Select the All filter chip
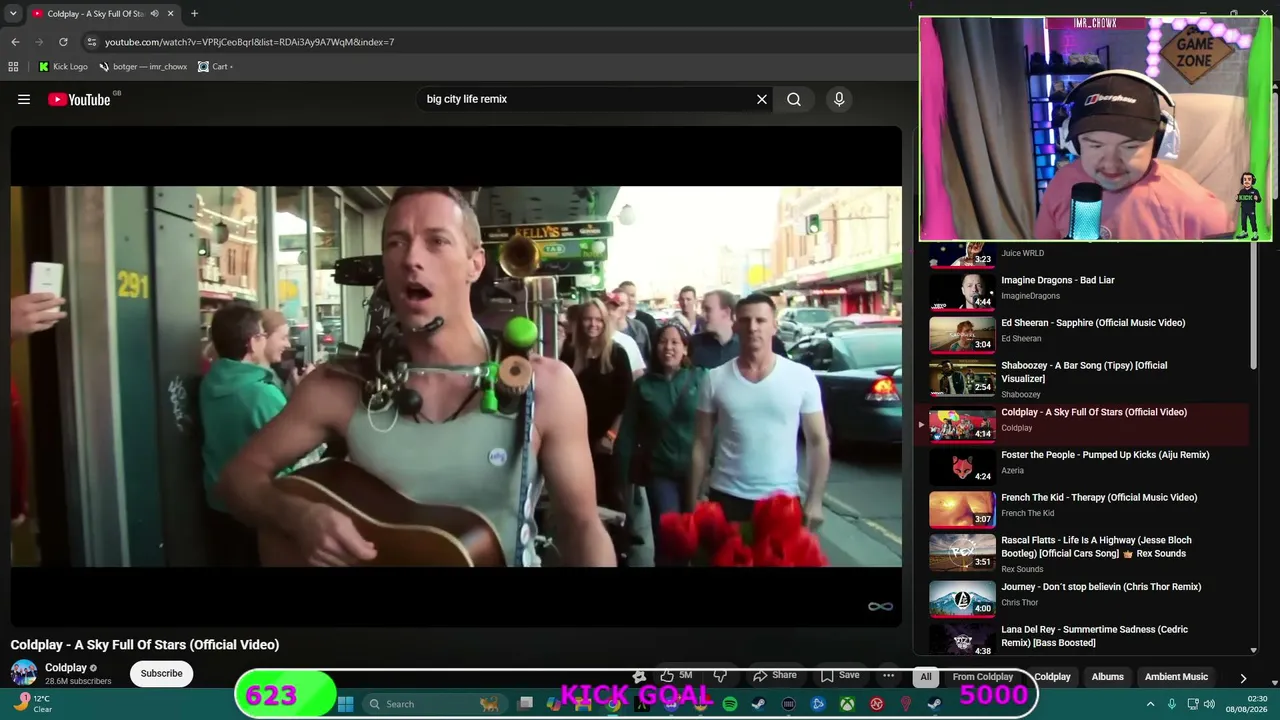The width and height of the screenshot is (1280, 720). point(926,677)
